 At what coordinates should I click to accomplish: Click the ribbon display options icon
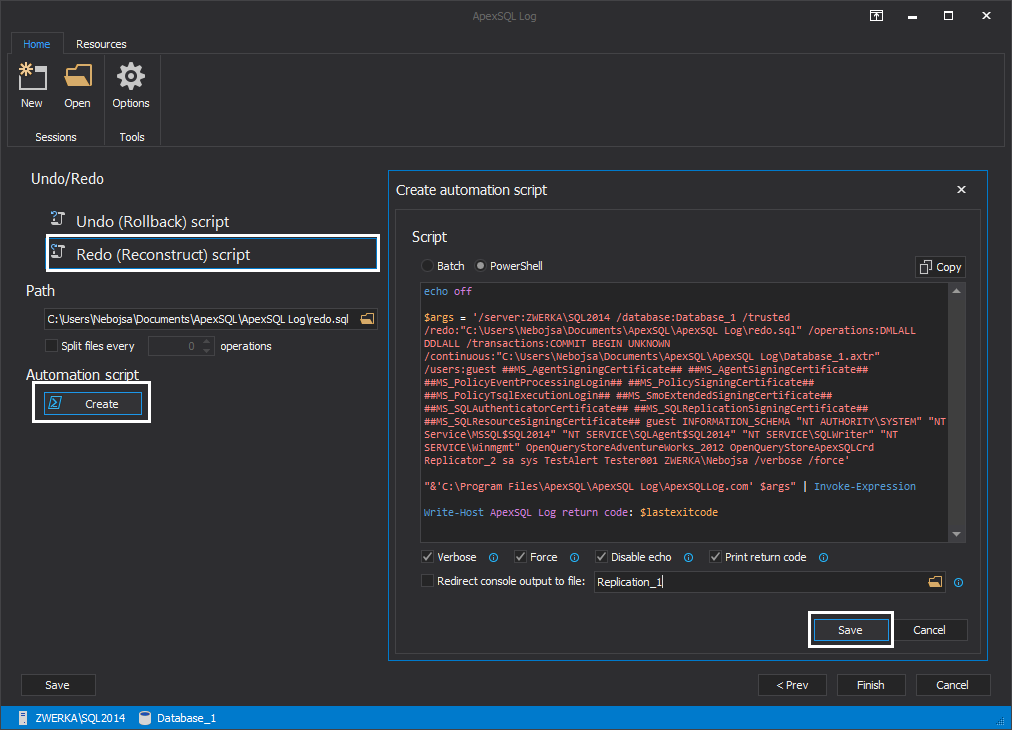coord(876,16)
